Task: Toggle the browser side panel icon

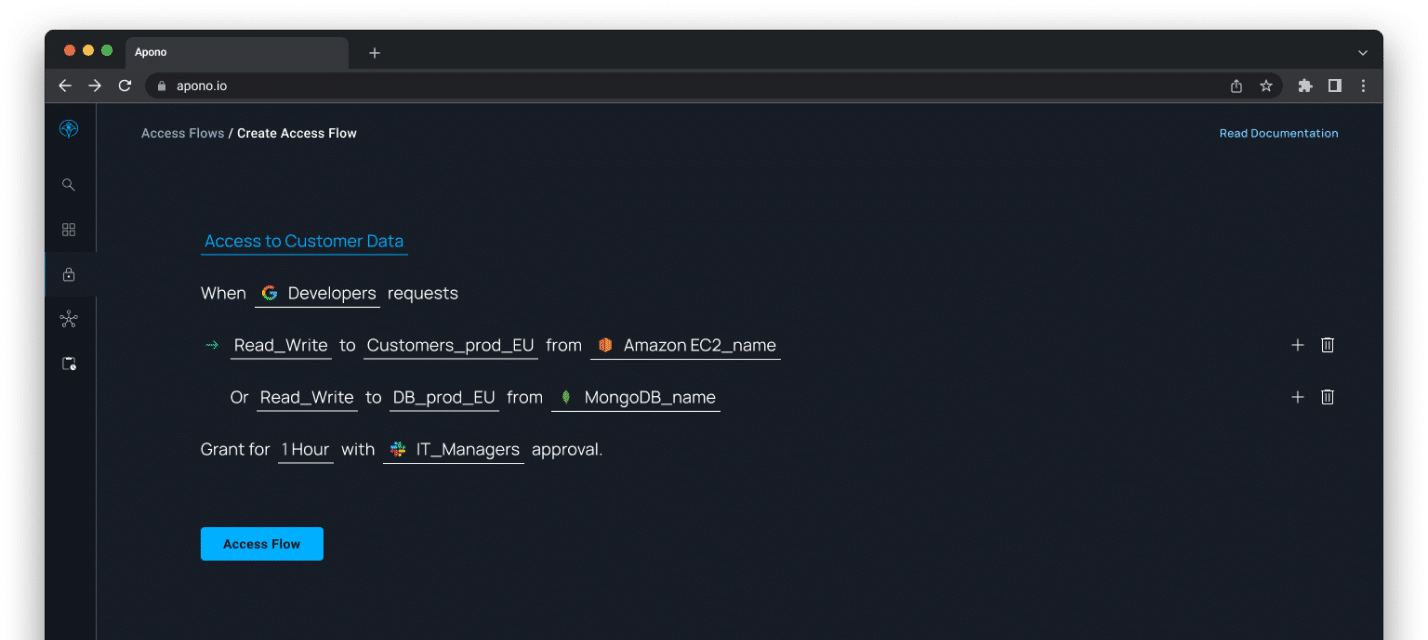Action: point(1334,86)
